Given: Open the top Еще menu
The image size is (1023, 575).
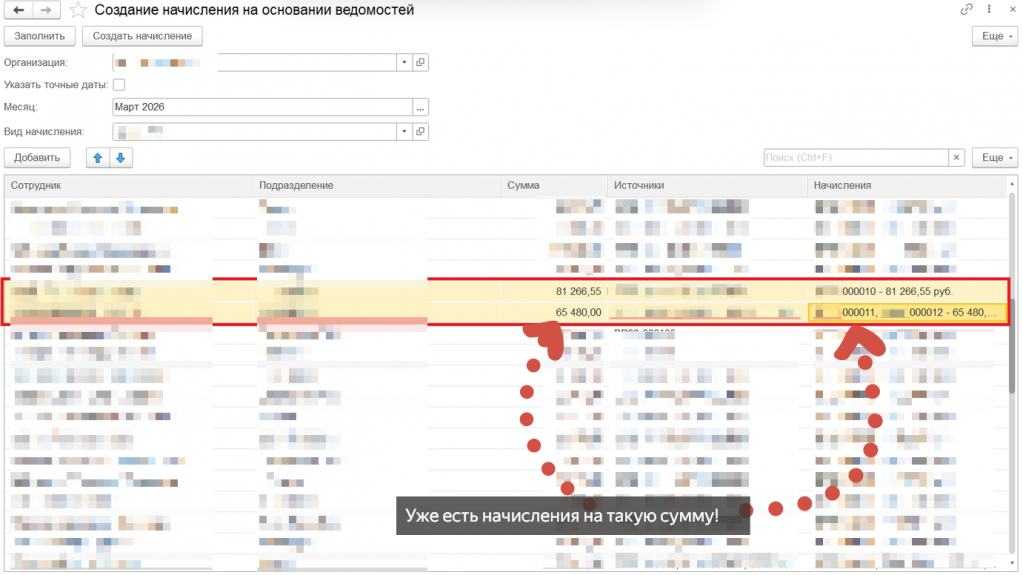Looking at the screenshot, I should click(x=995, y=36).
